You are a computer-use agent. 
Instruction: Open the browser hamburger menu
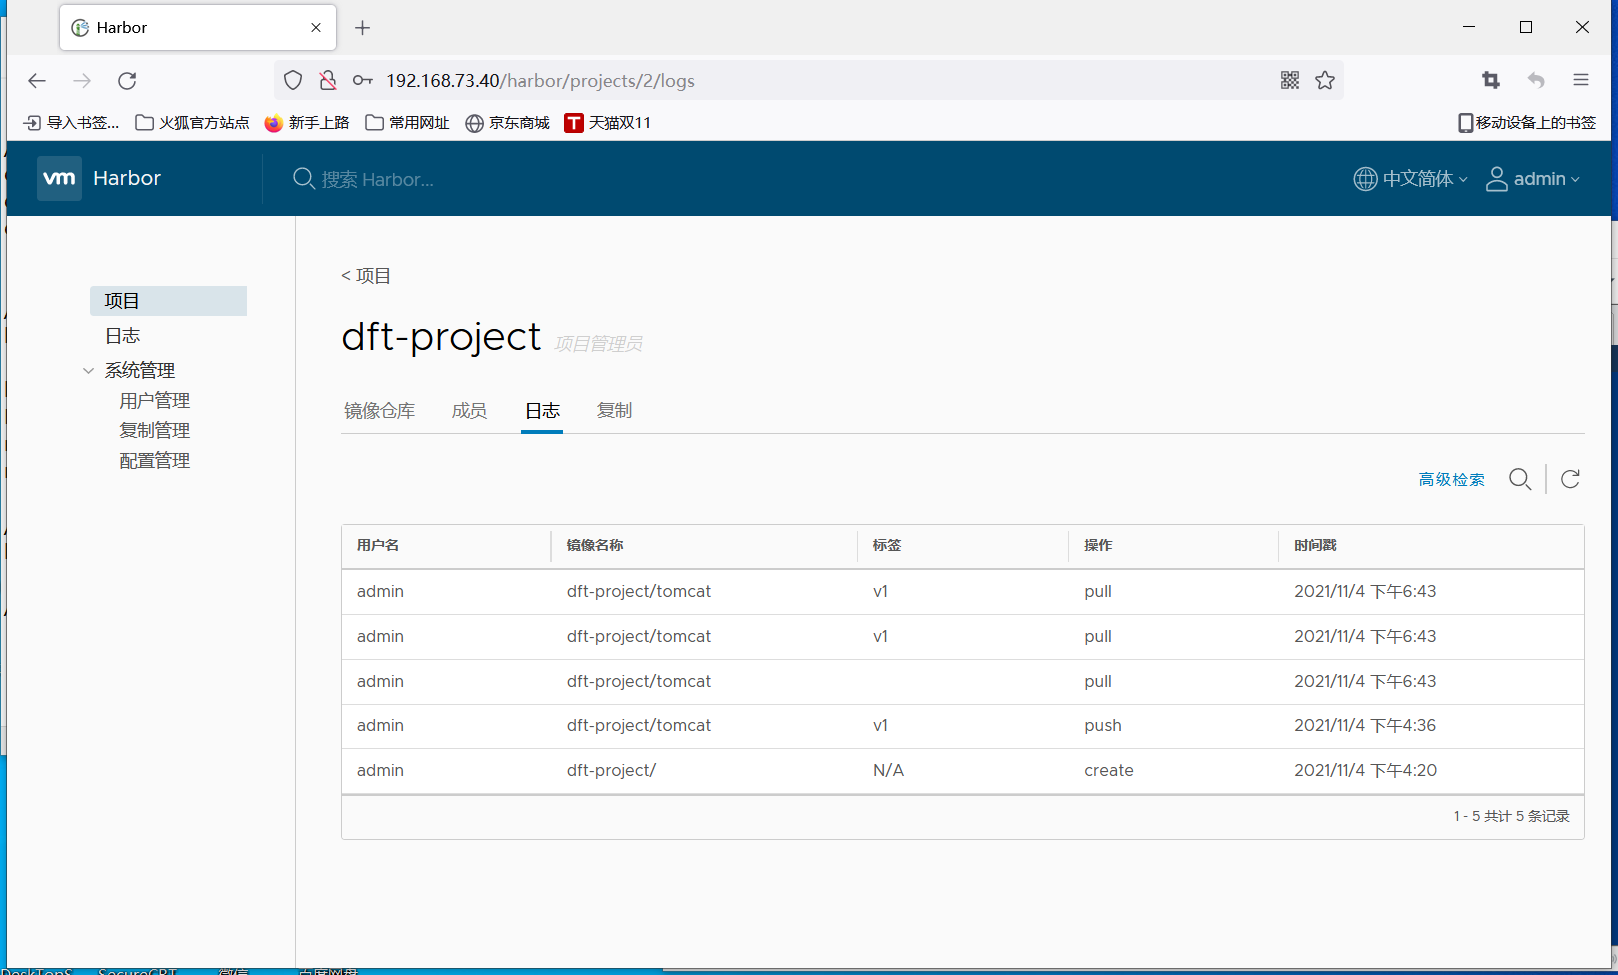pos(1581,81)
